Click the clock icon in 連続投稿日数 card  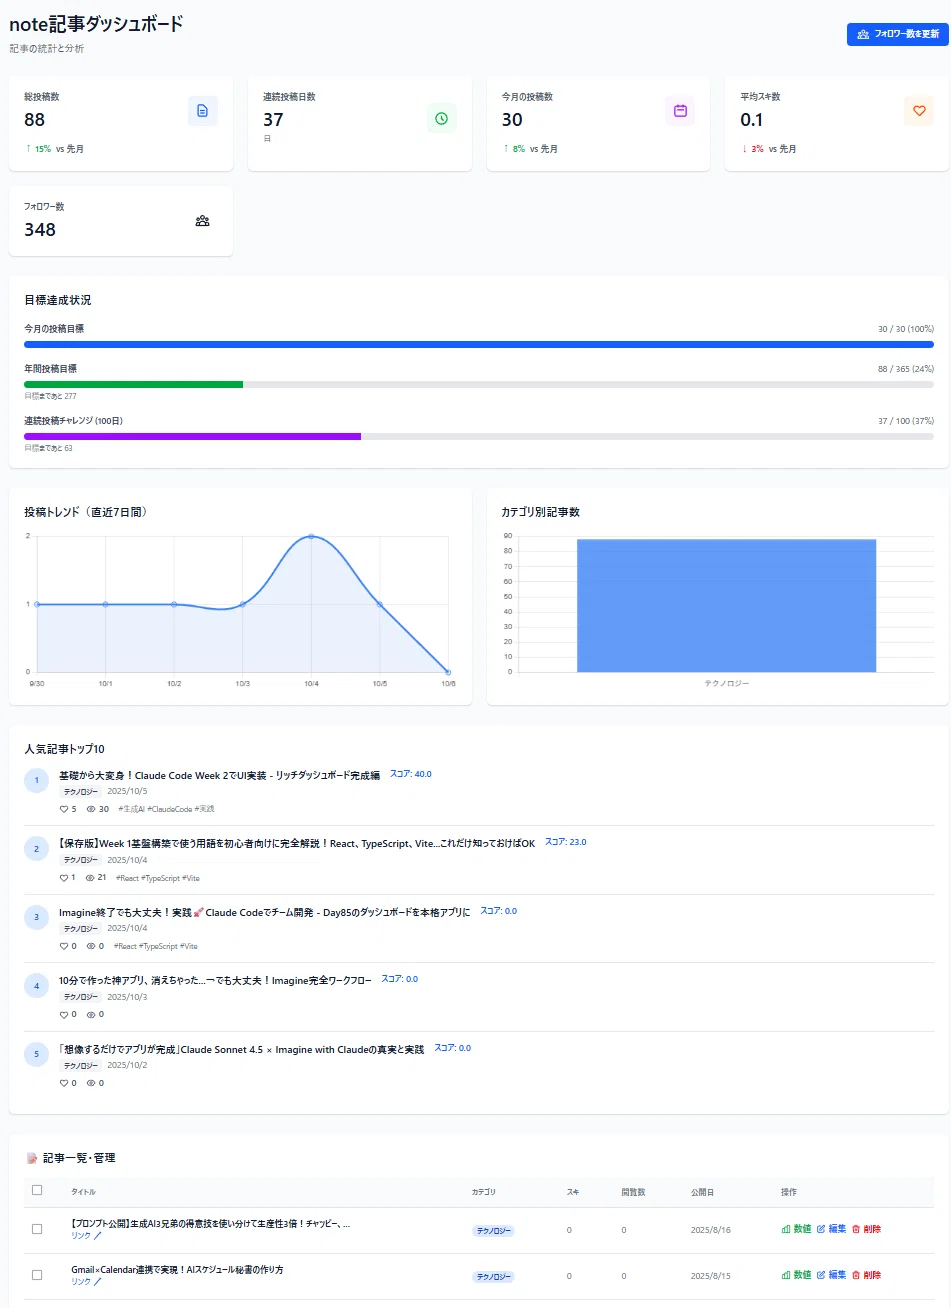pyautogui.click(x=441, y=118)
